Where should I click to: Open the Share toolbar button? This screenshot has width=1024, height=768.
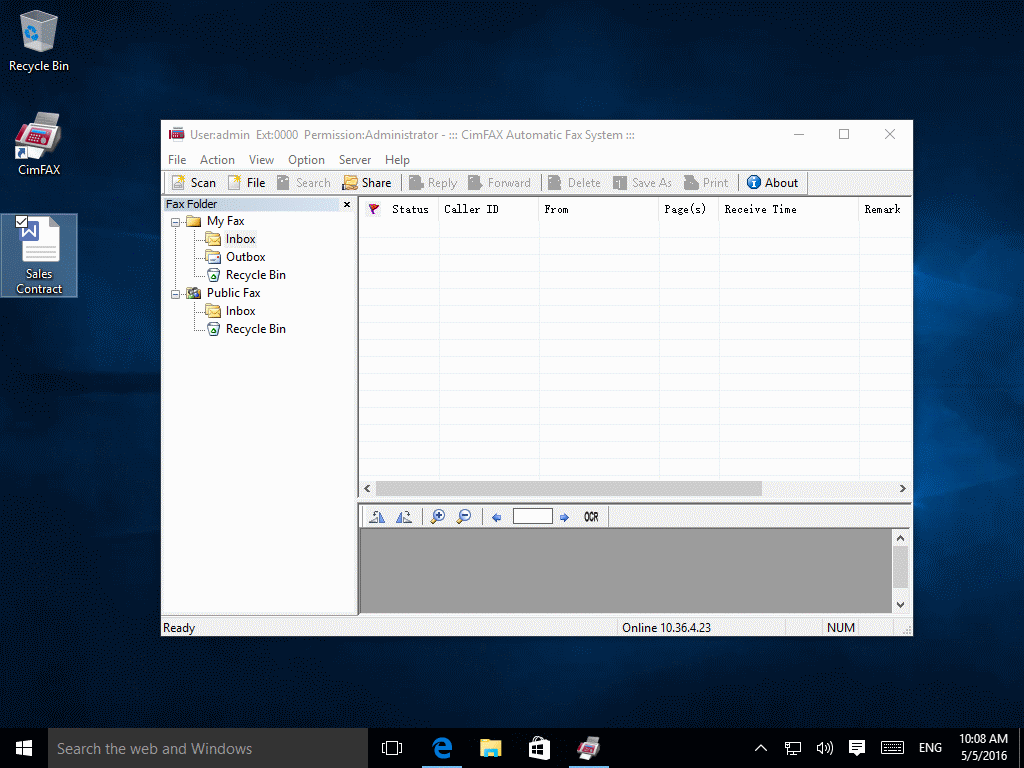pos(367,183)
